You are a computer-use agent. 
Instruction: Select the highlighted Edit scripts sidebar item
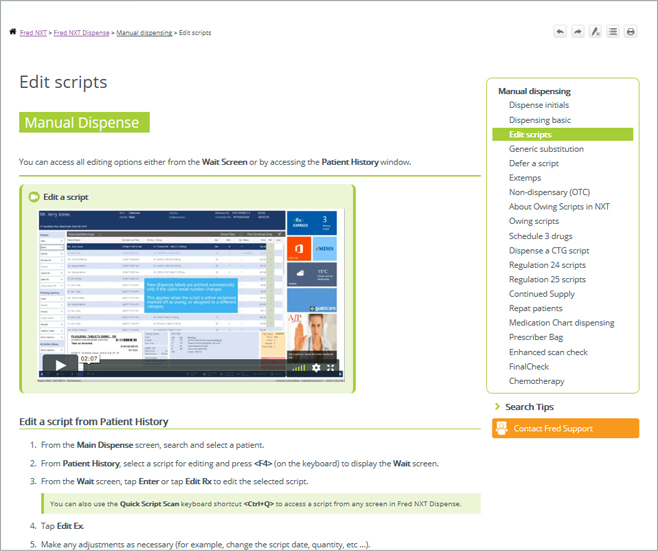point(562,134)
